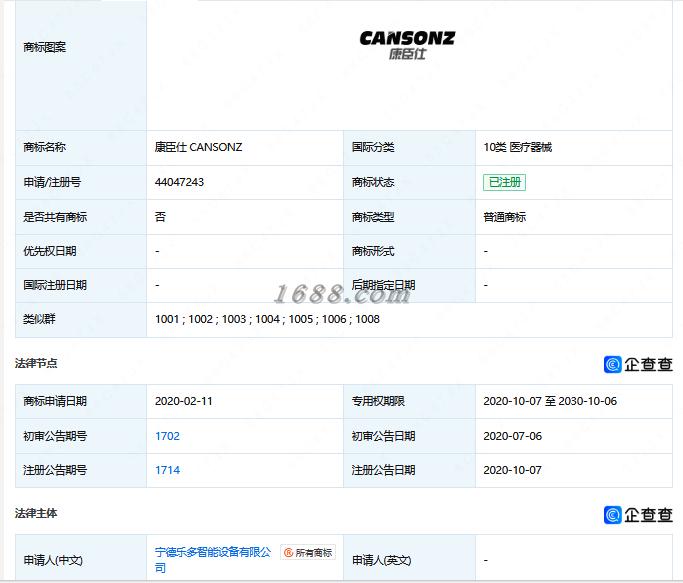683x583 pixels.
Task: Click the 国际分类 label
Action: 373,147
